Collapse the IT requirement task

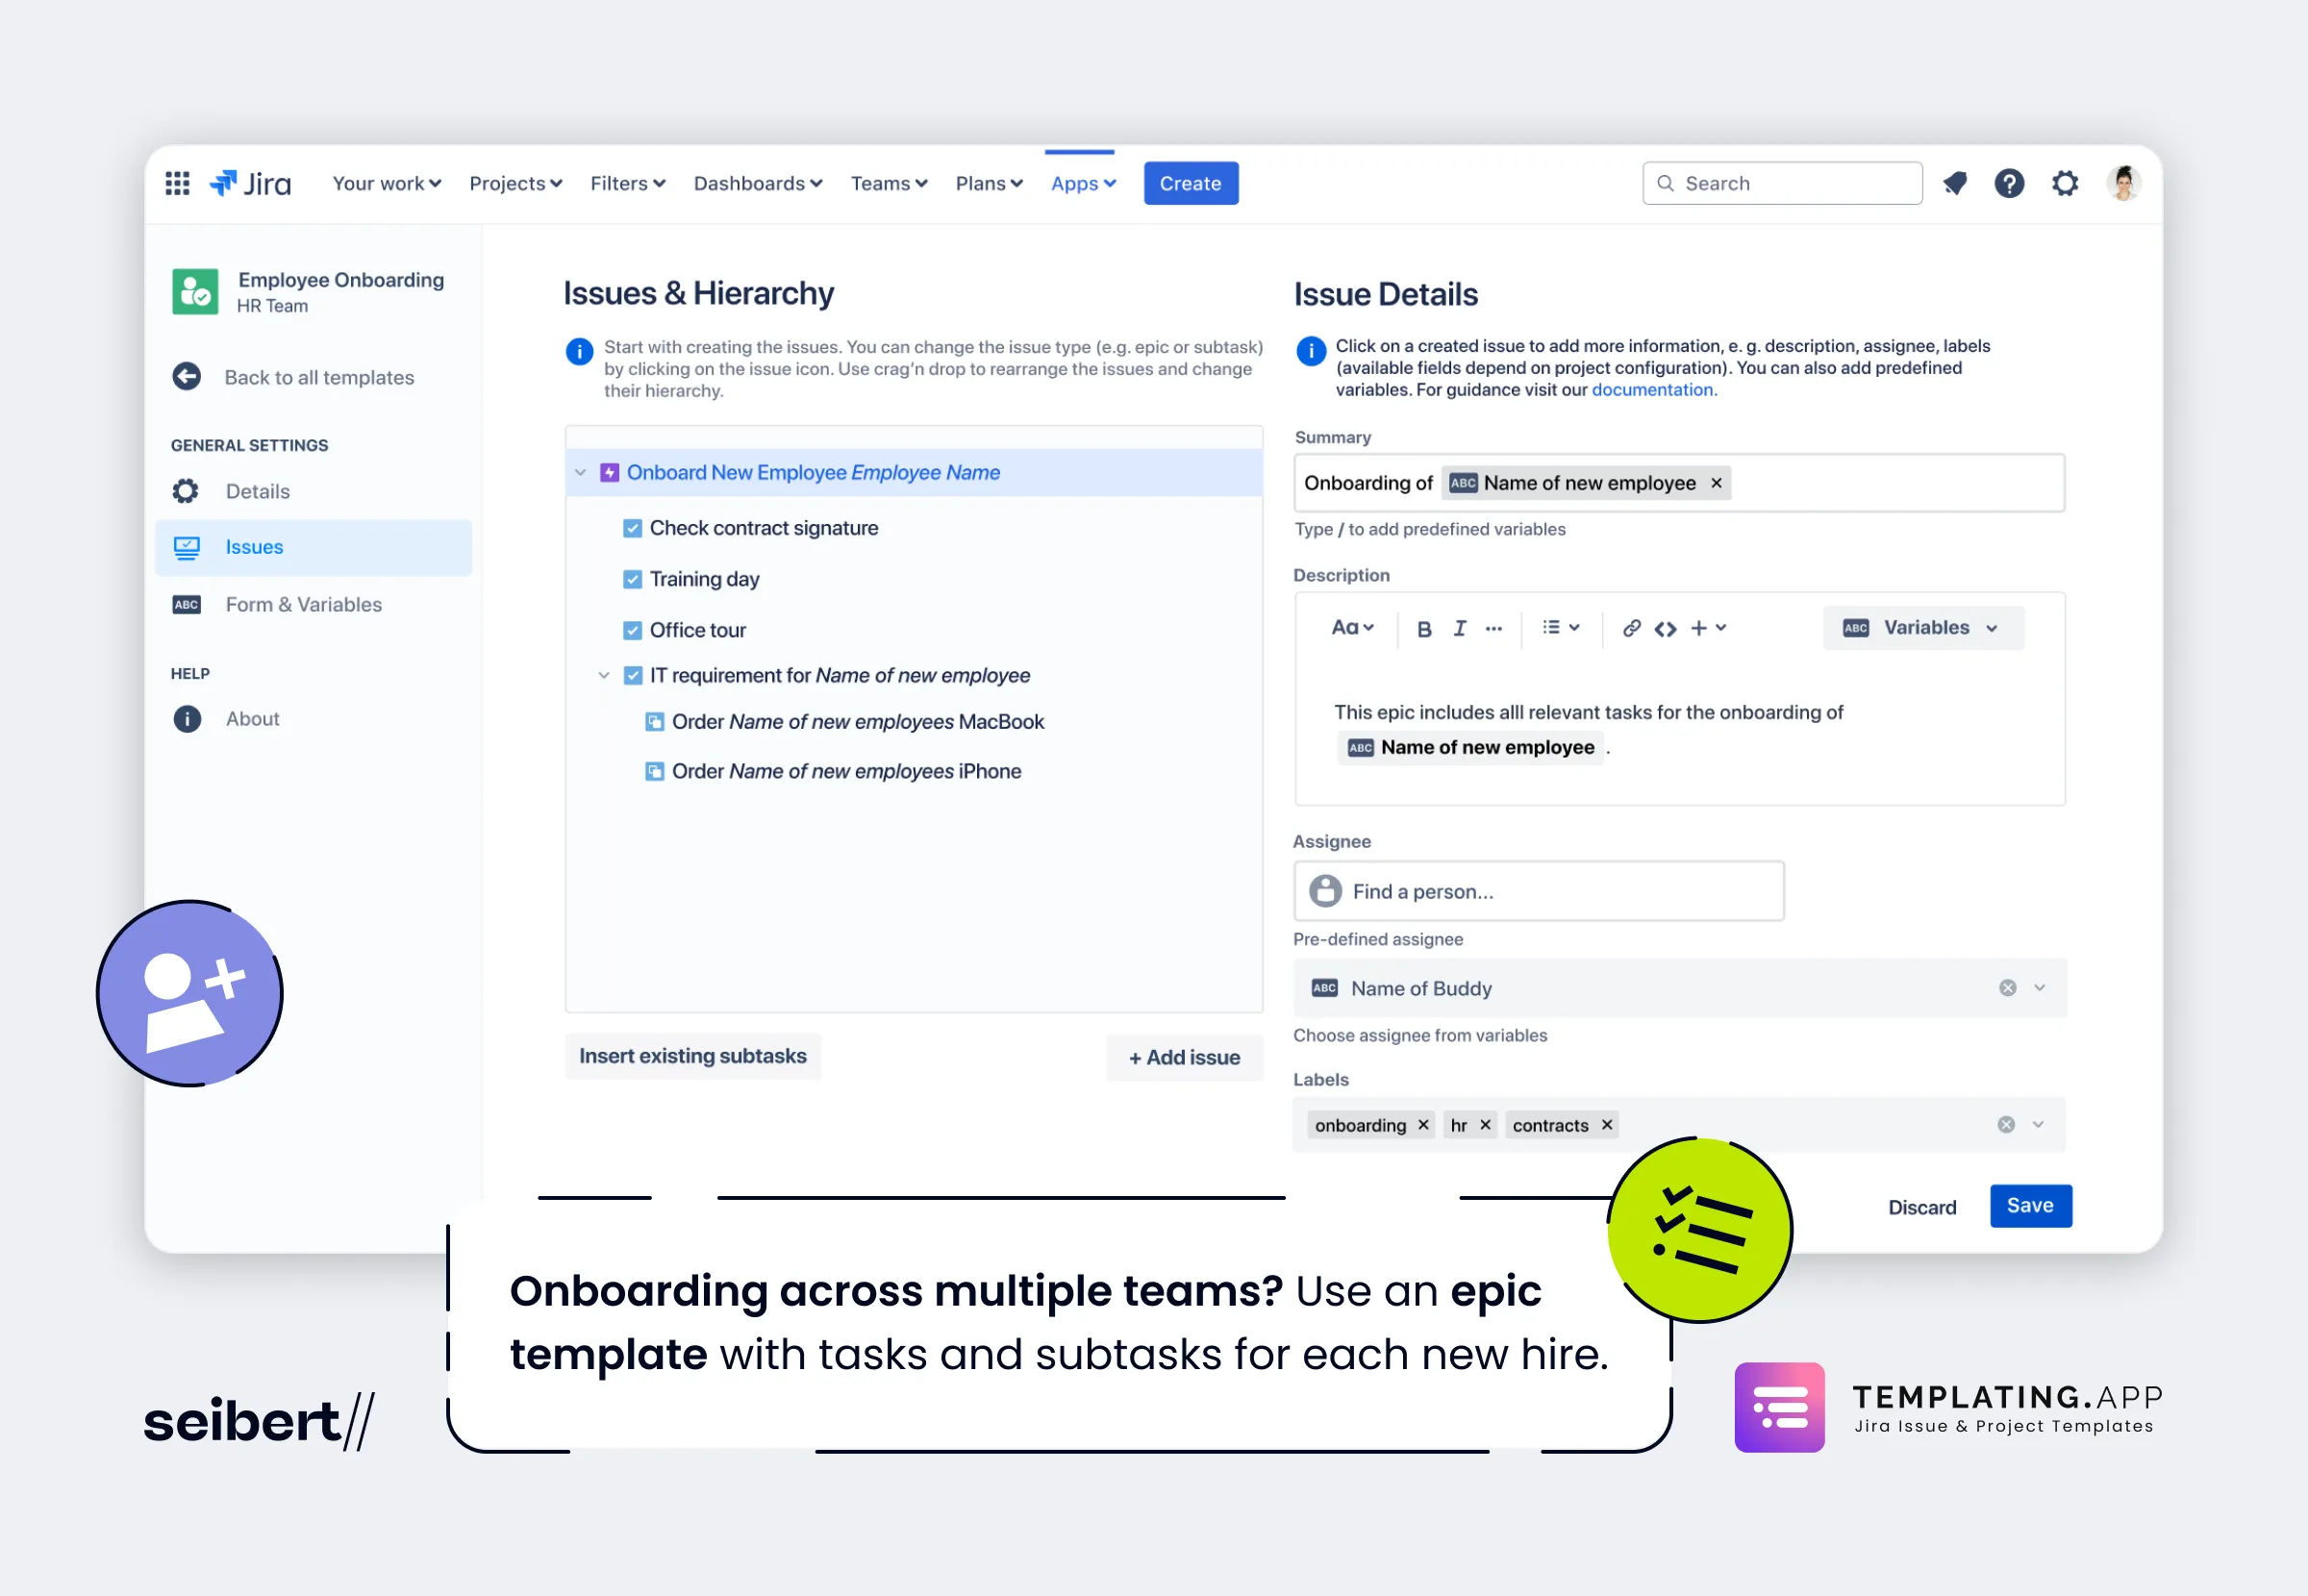click(x=603, y=675)
